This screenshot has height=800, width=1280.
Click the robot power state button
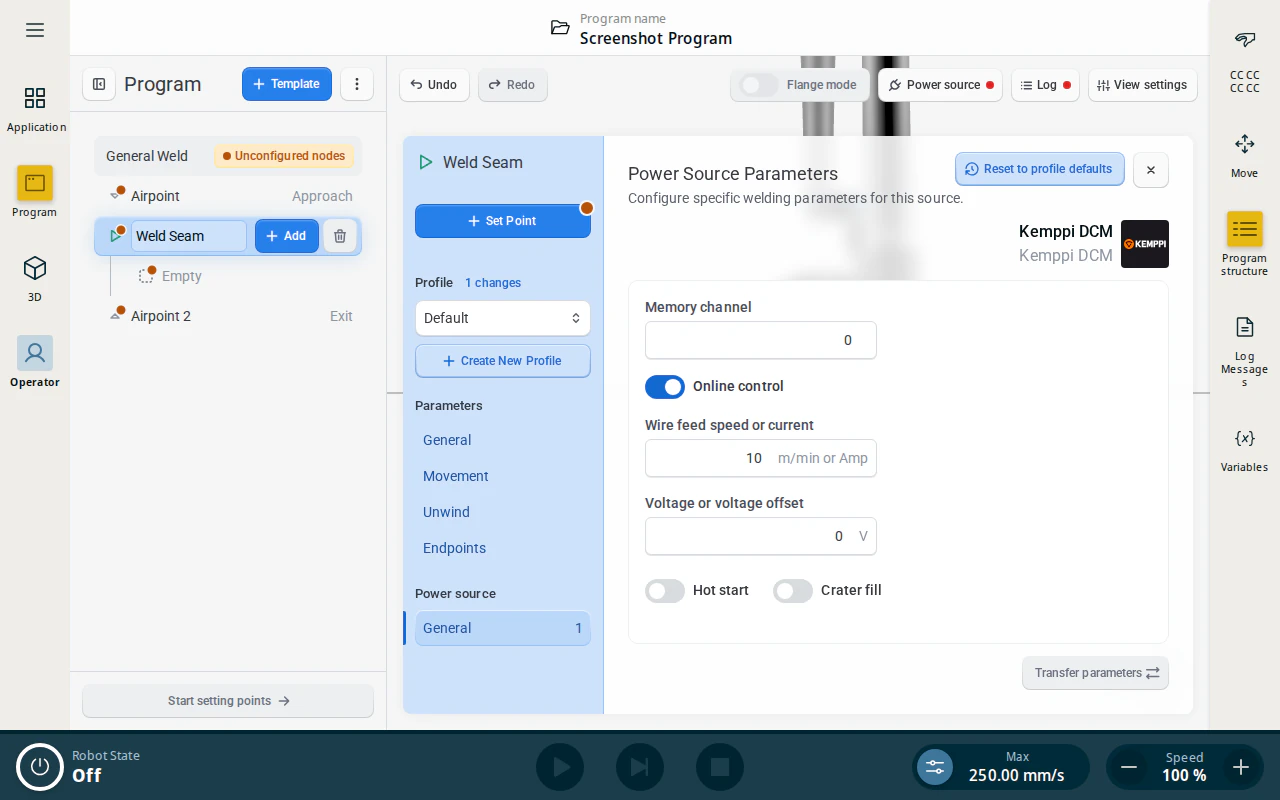40,767
